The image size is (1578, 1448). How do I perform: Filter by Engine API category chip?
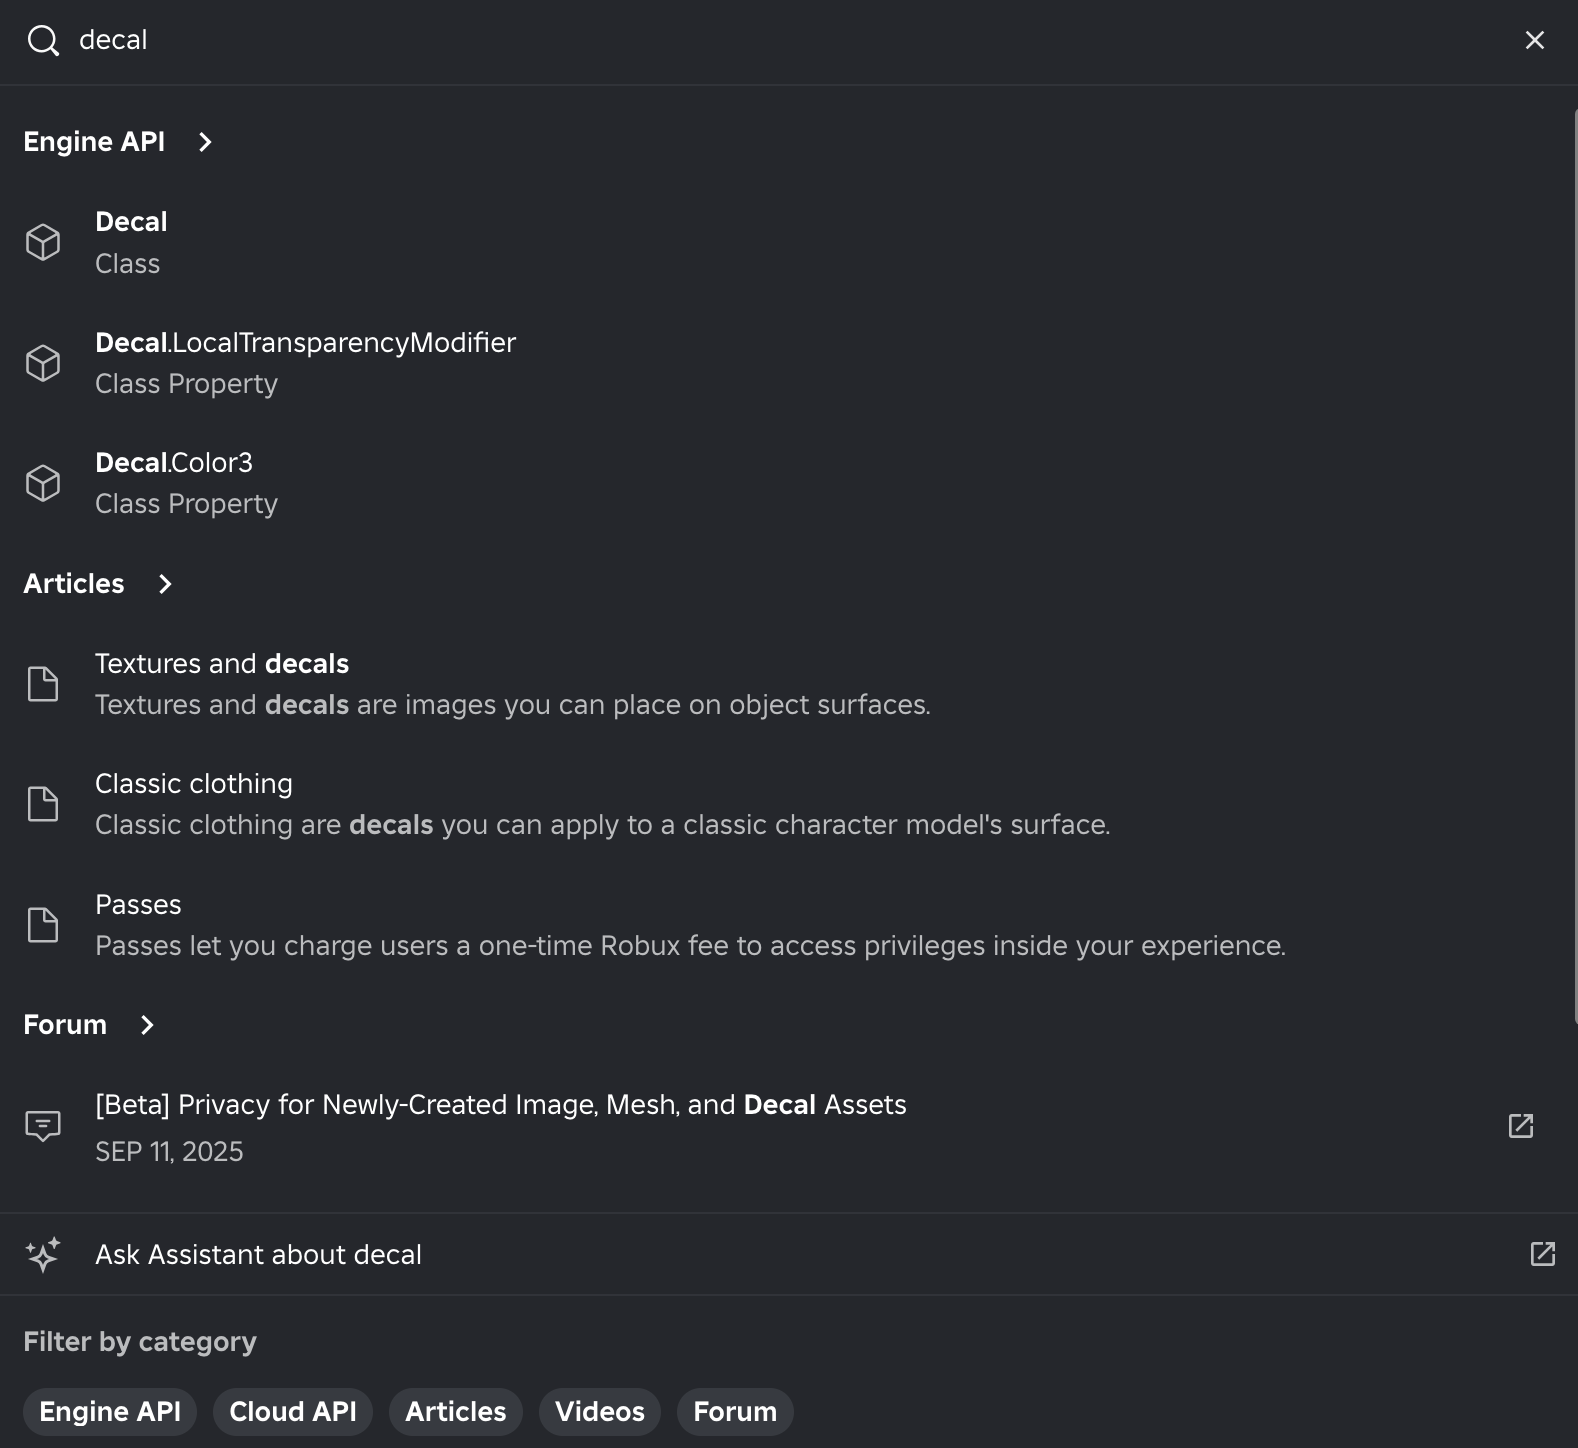pos(110,1412)
